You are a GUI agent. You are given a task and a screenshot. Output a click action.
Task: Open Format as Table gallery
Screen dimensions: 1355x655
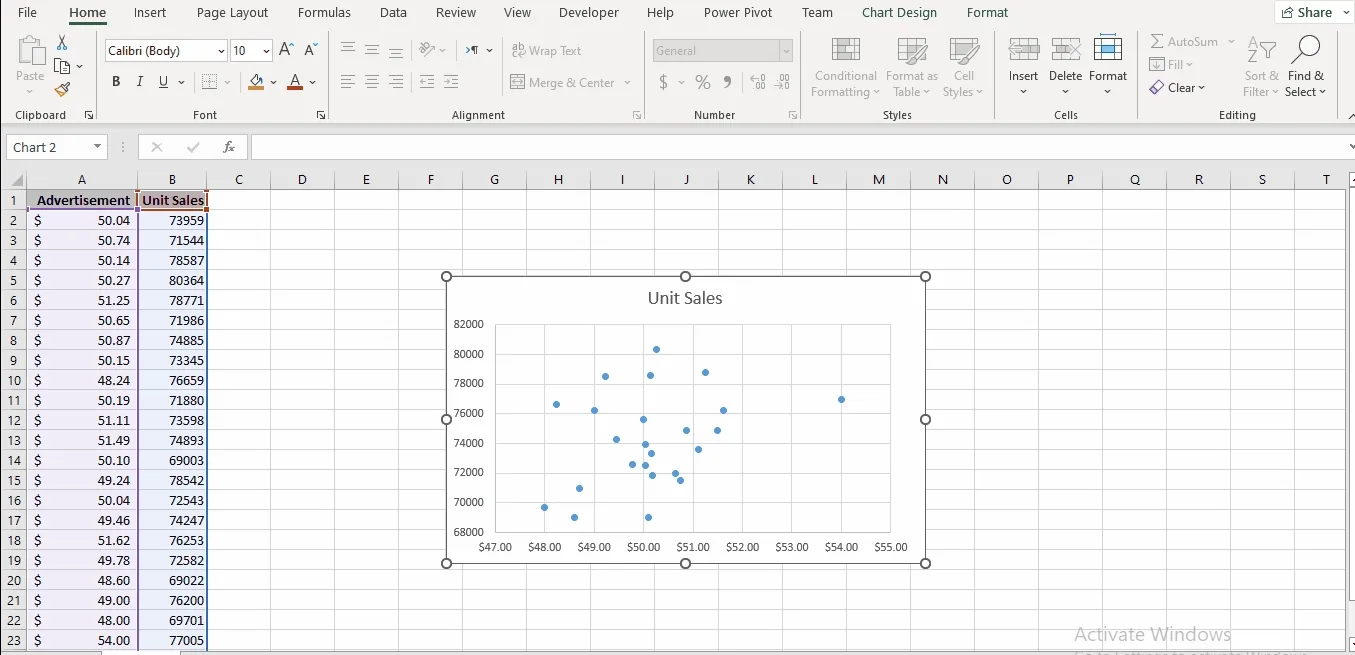[912, 67]
